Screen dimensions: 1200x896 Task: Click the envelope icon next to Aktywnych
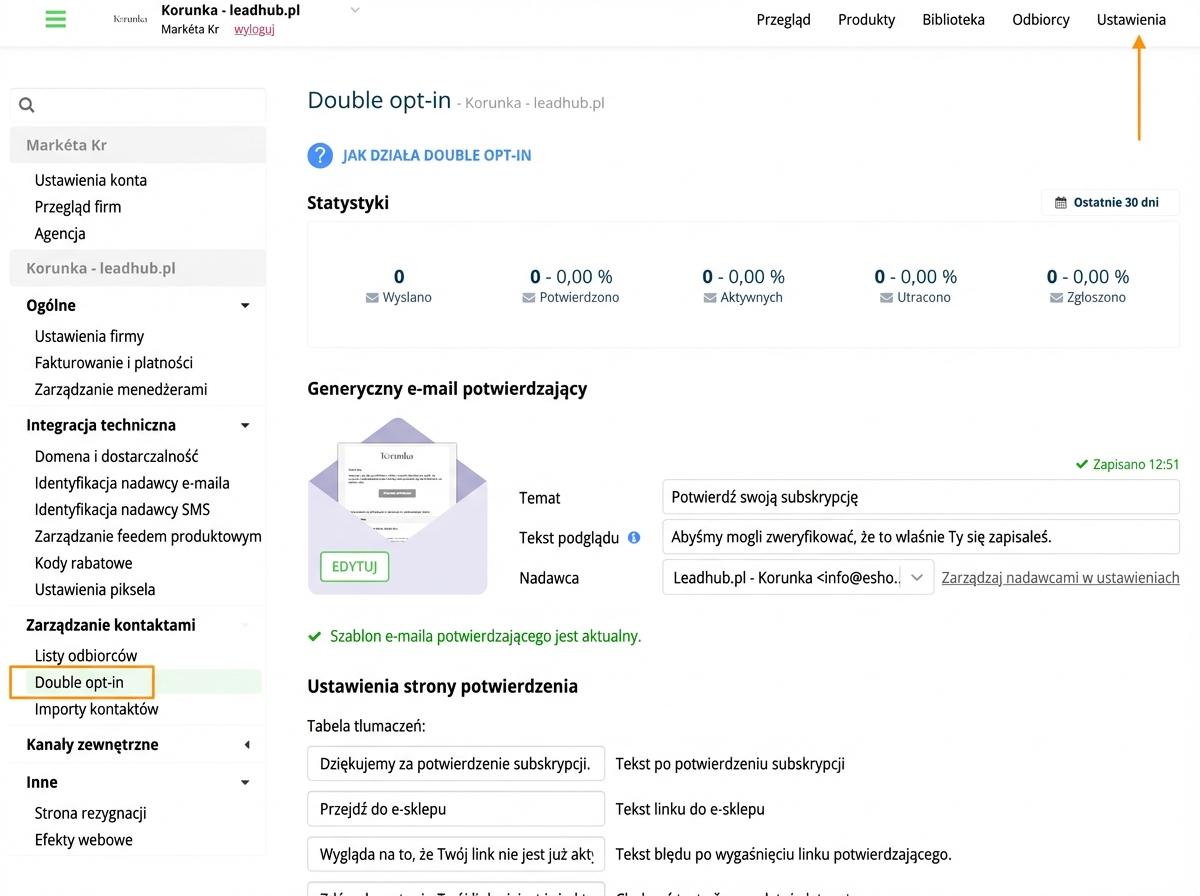click(710, 298)
